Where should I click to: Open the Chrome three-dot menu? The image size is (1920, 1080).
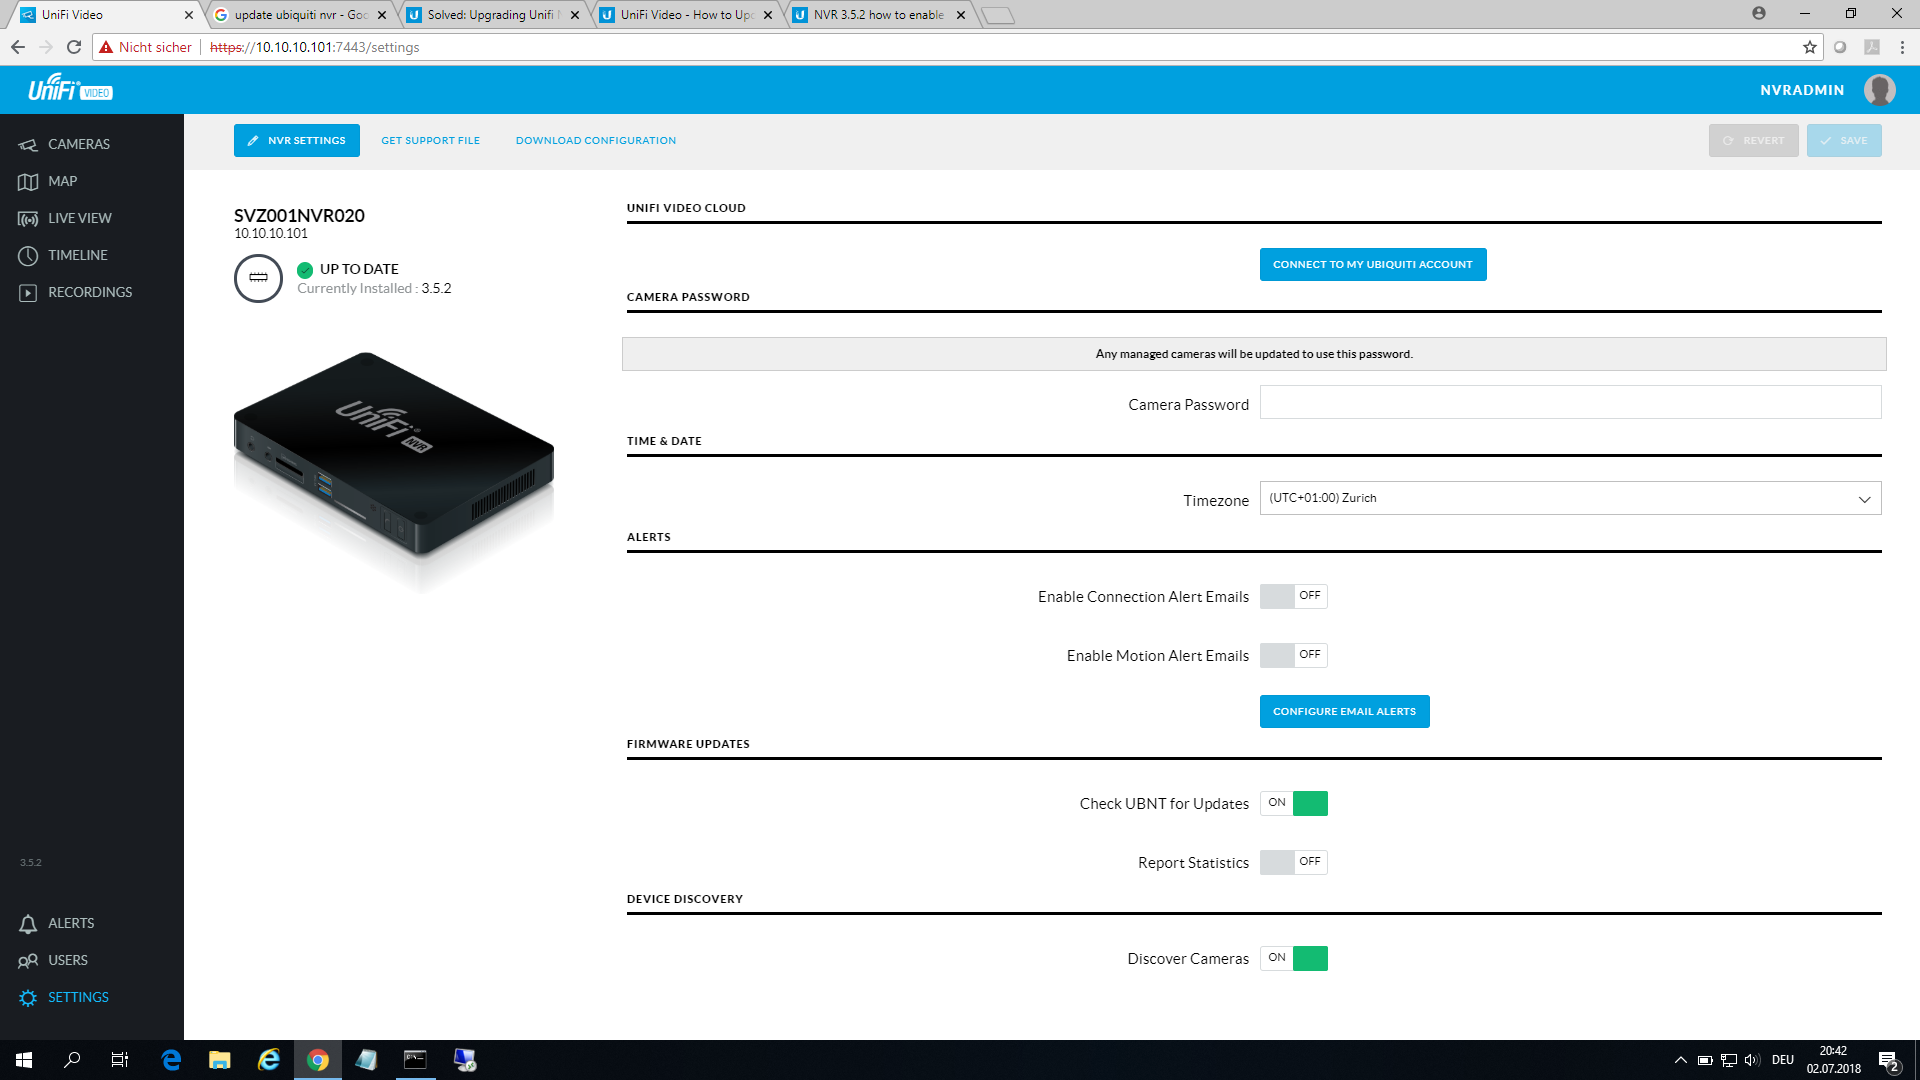[x=1902, y=47]
